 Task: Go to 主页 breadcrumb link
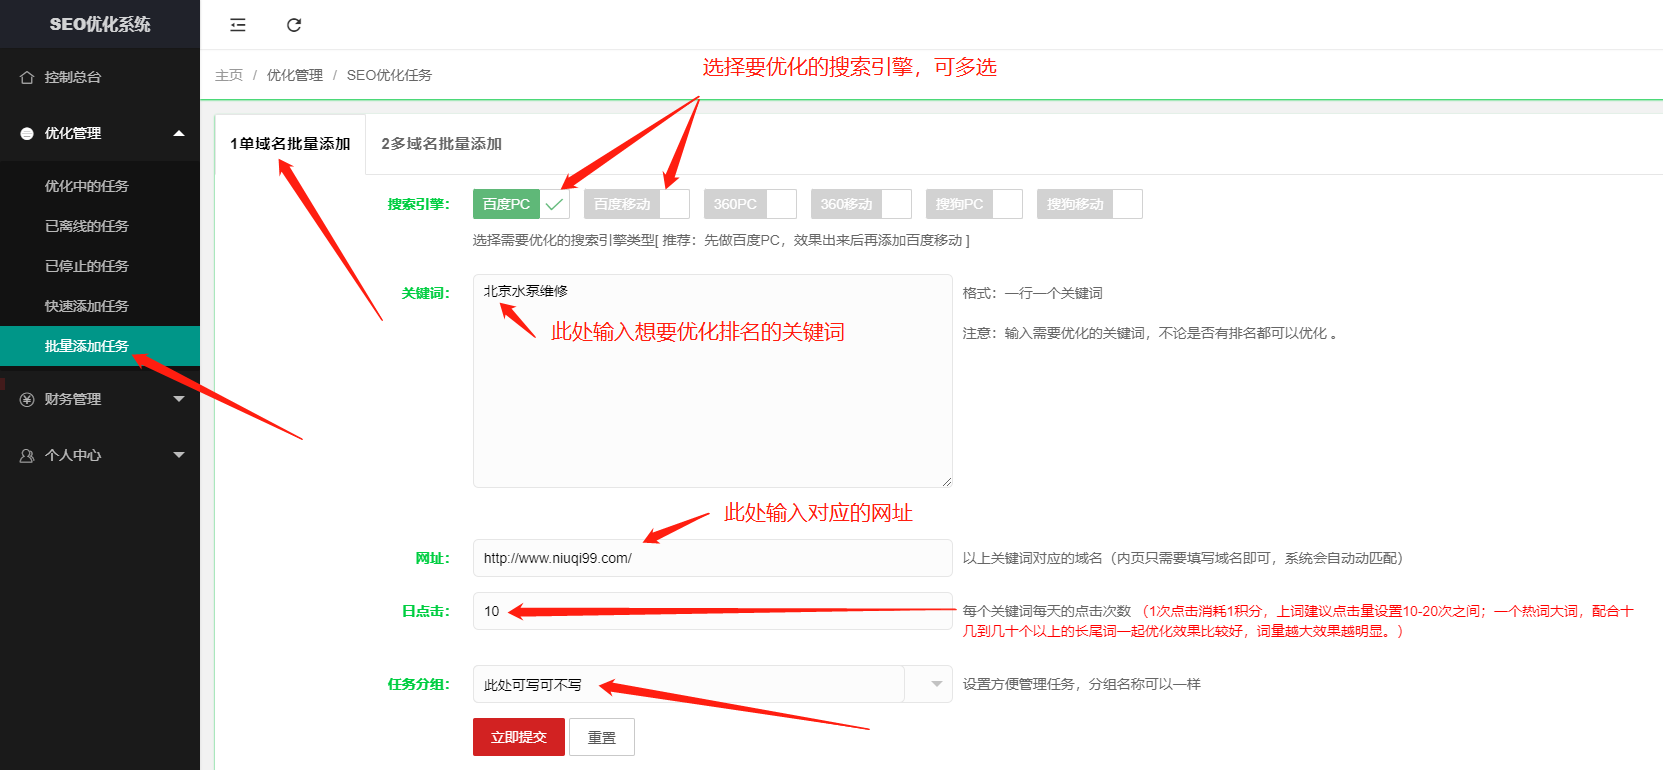coord(229,75)
